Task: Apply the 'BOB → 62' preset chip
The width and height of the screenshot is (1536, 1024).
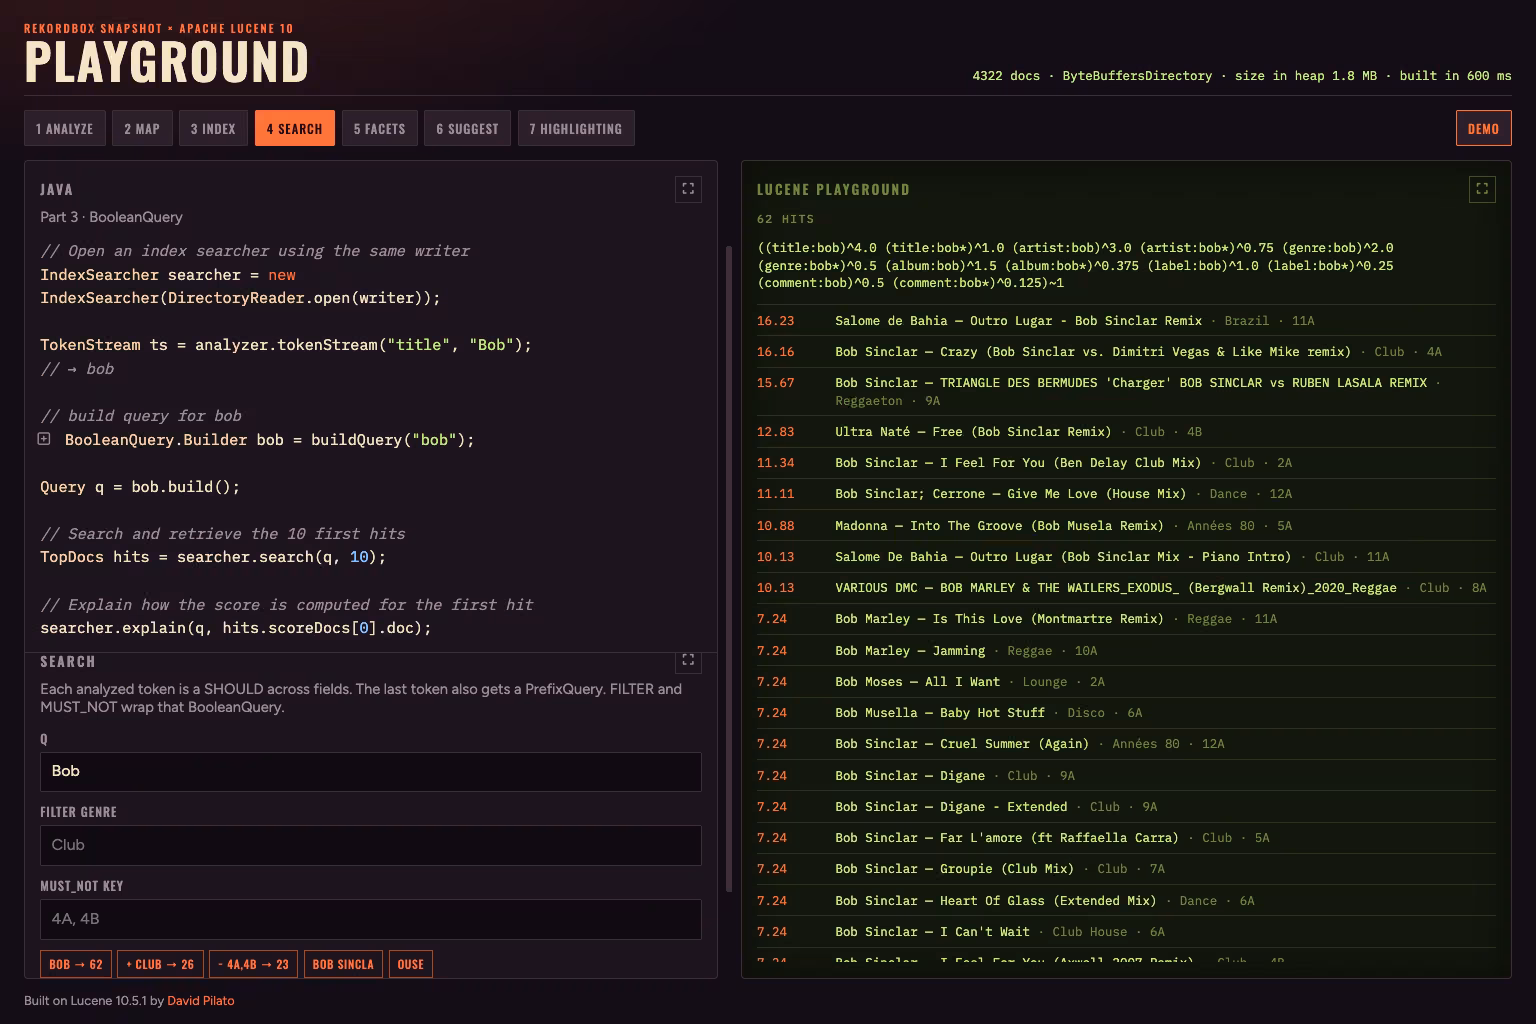Action: pos(76,964)
